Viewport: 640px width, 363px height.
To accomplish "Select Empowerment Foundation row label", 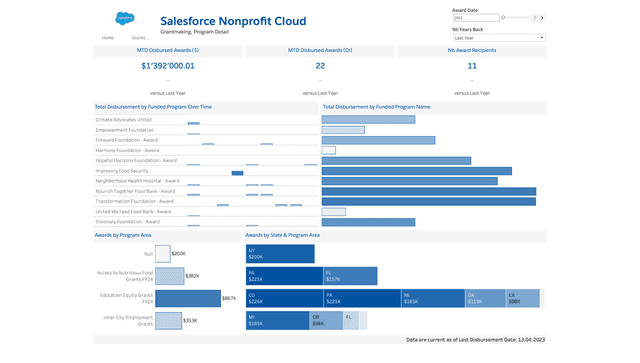I will coord(124,130).
